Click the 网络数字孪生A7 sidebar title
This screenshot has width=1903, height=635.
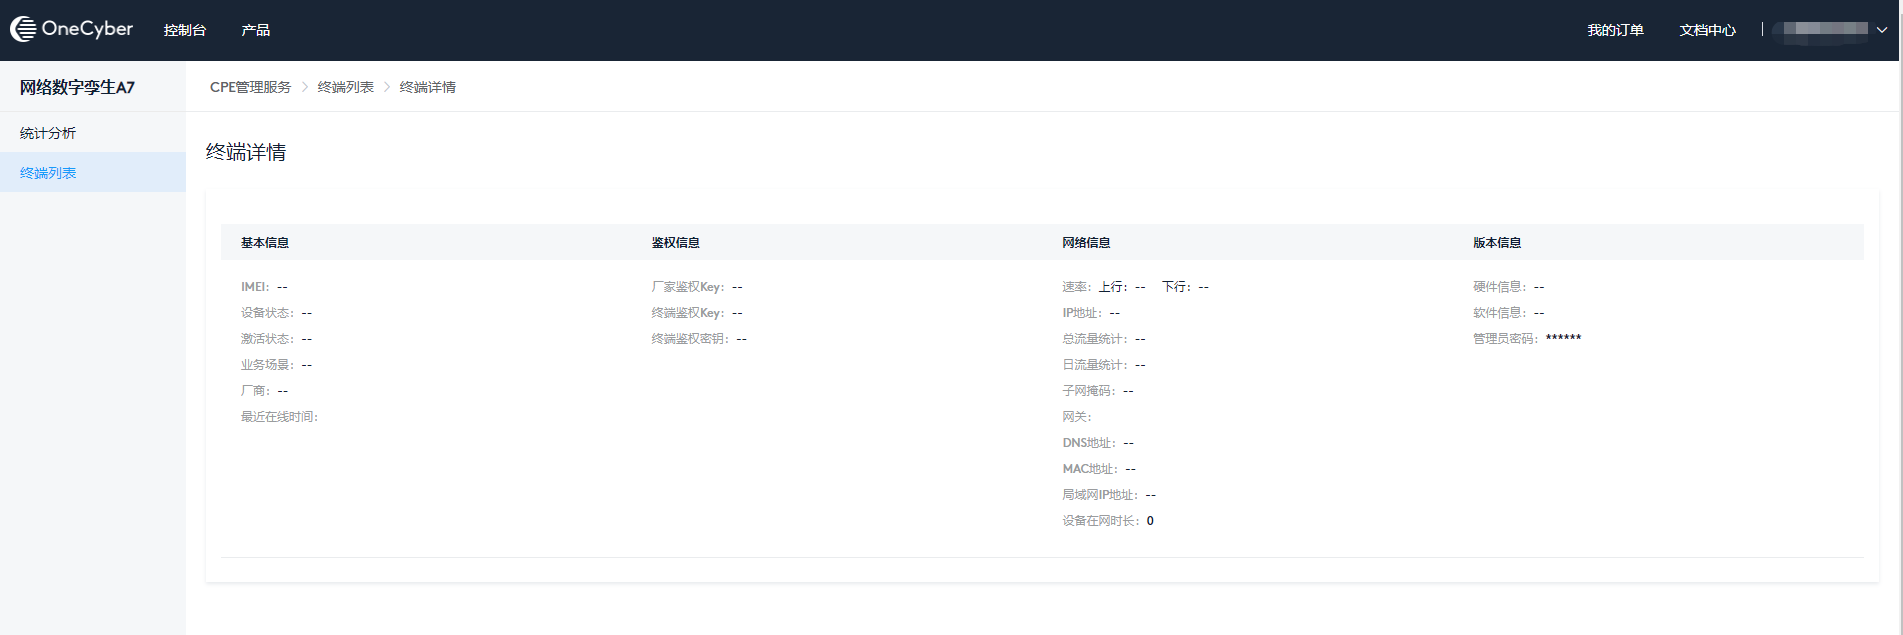[77, 87]
